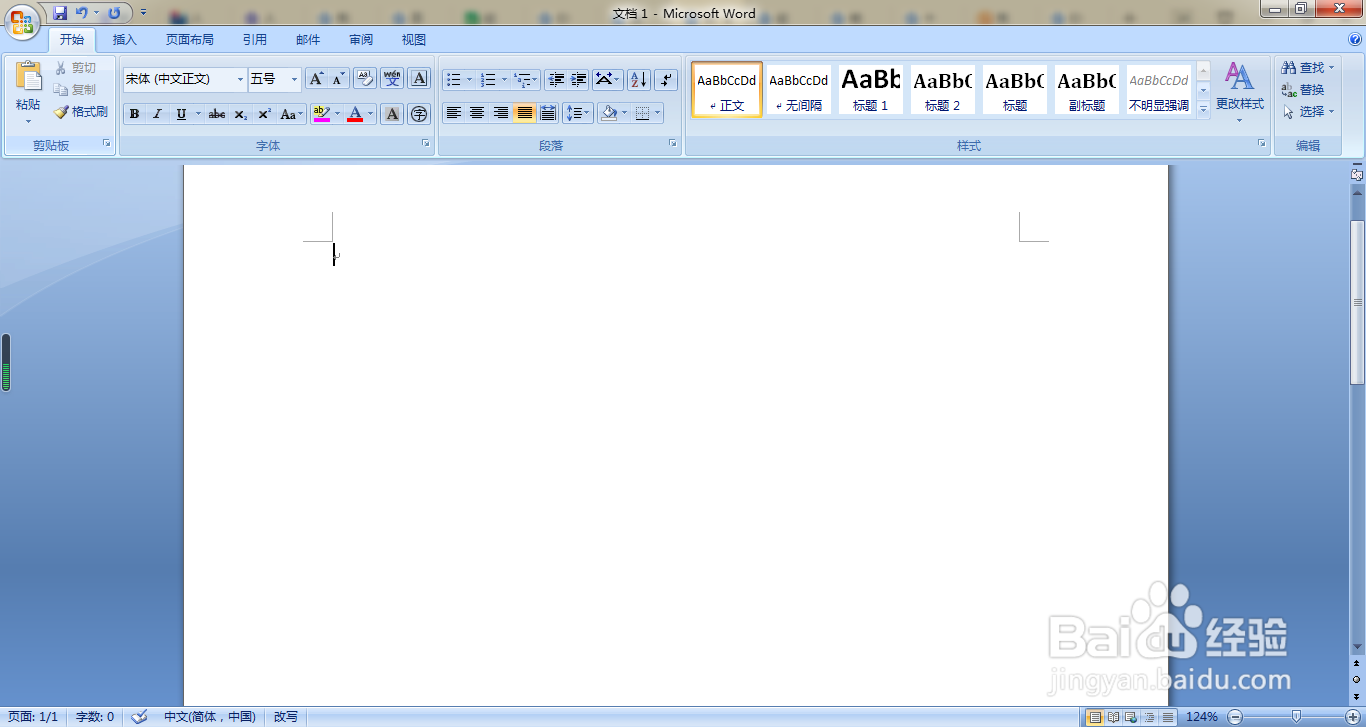Apply character border
The height and width of the screenshot is (727, 1366).
click(419, 79)
